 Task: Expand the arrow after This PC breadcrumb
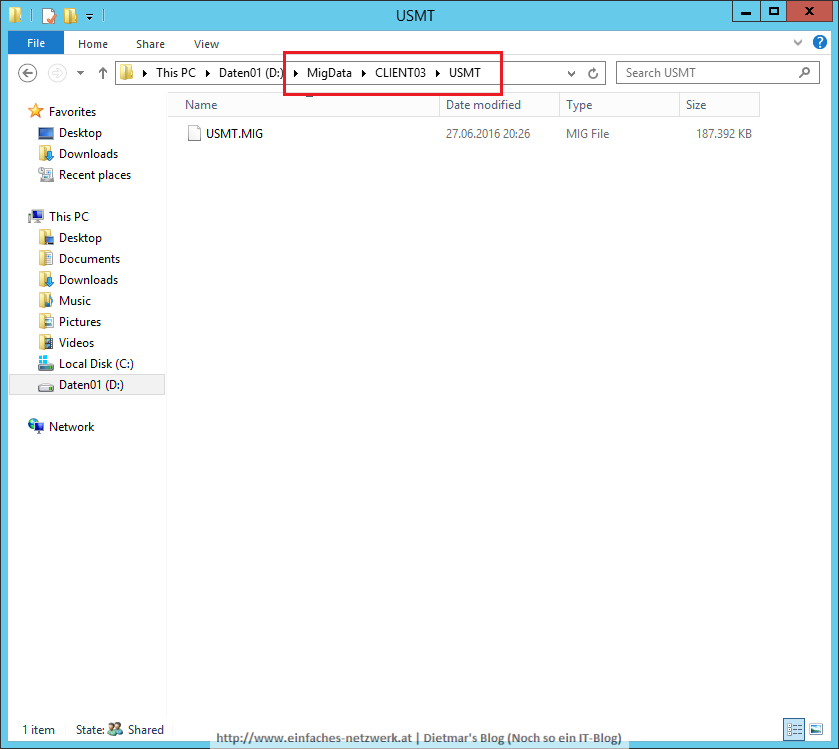[x=208, y=73]
